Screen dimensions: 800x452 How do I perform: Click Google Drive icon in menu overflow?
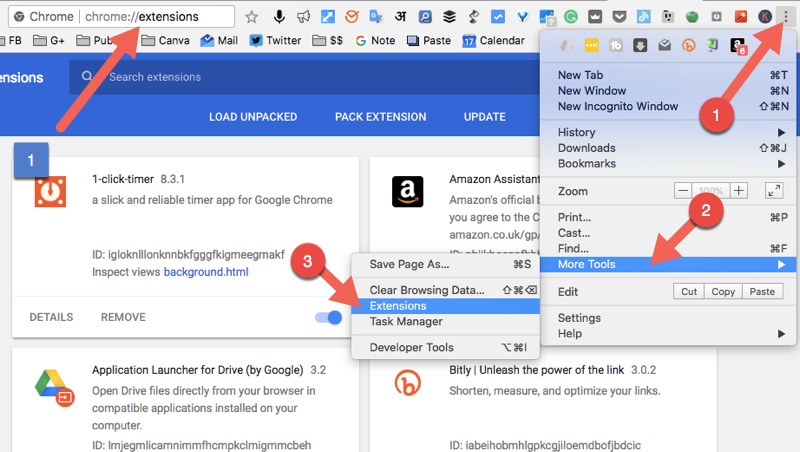(566, 45)
